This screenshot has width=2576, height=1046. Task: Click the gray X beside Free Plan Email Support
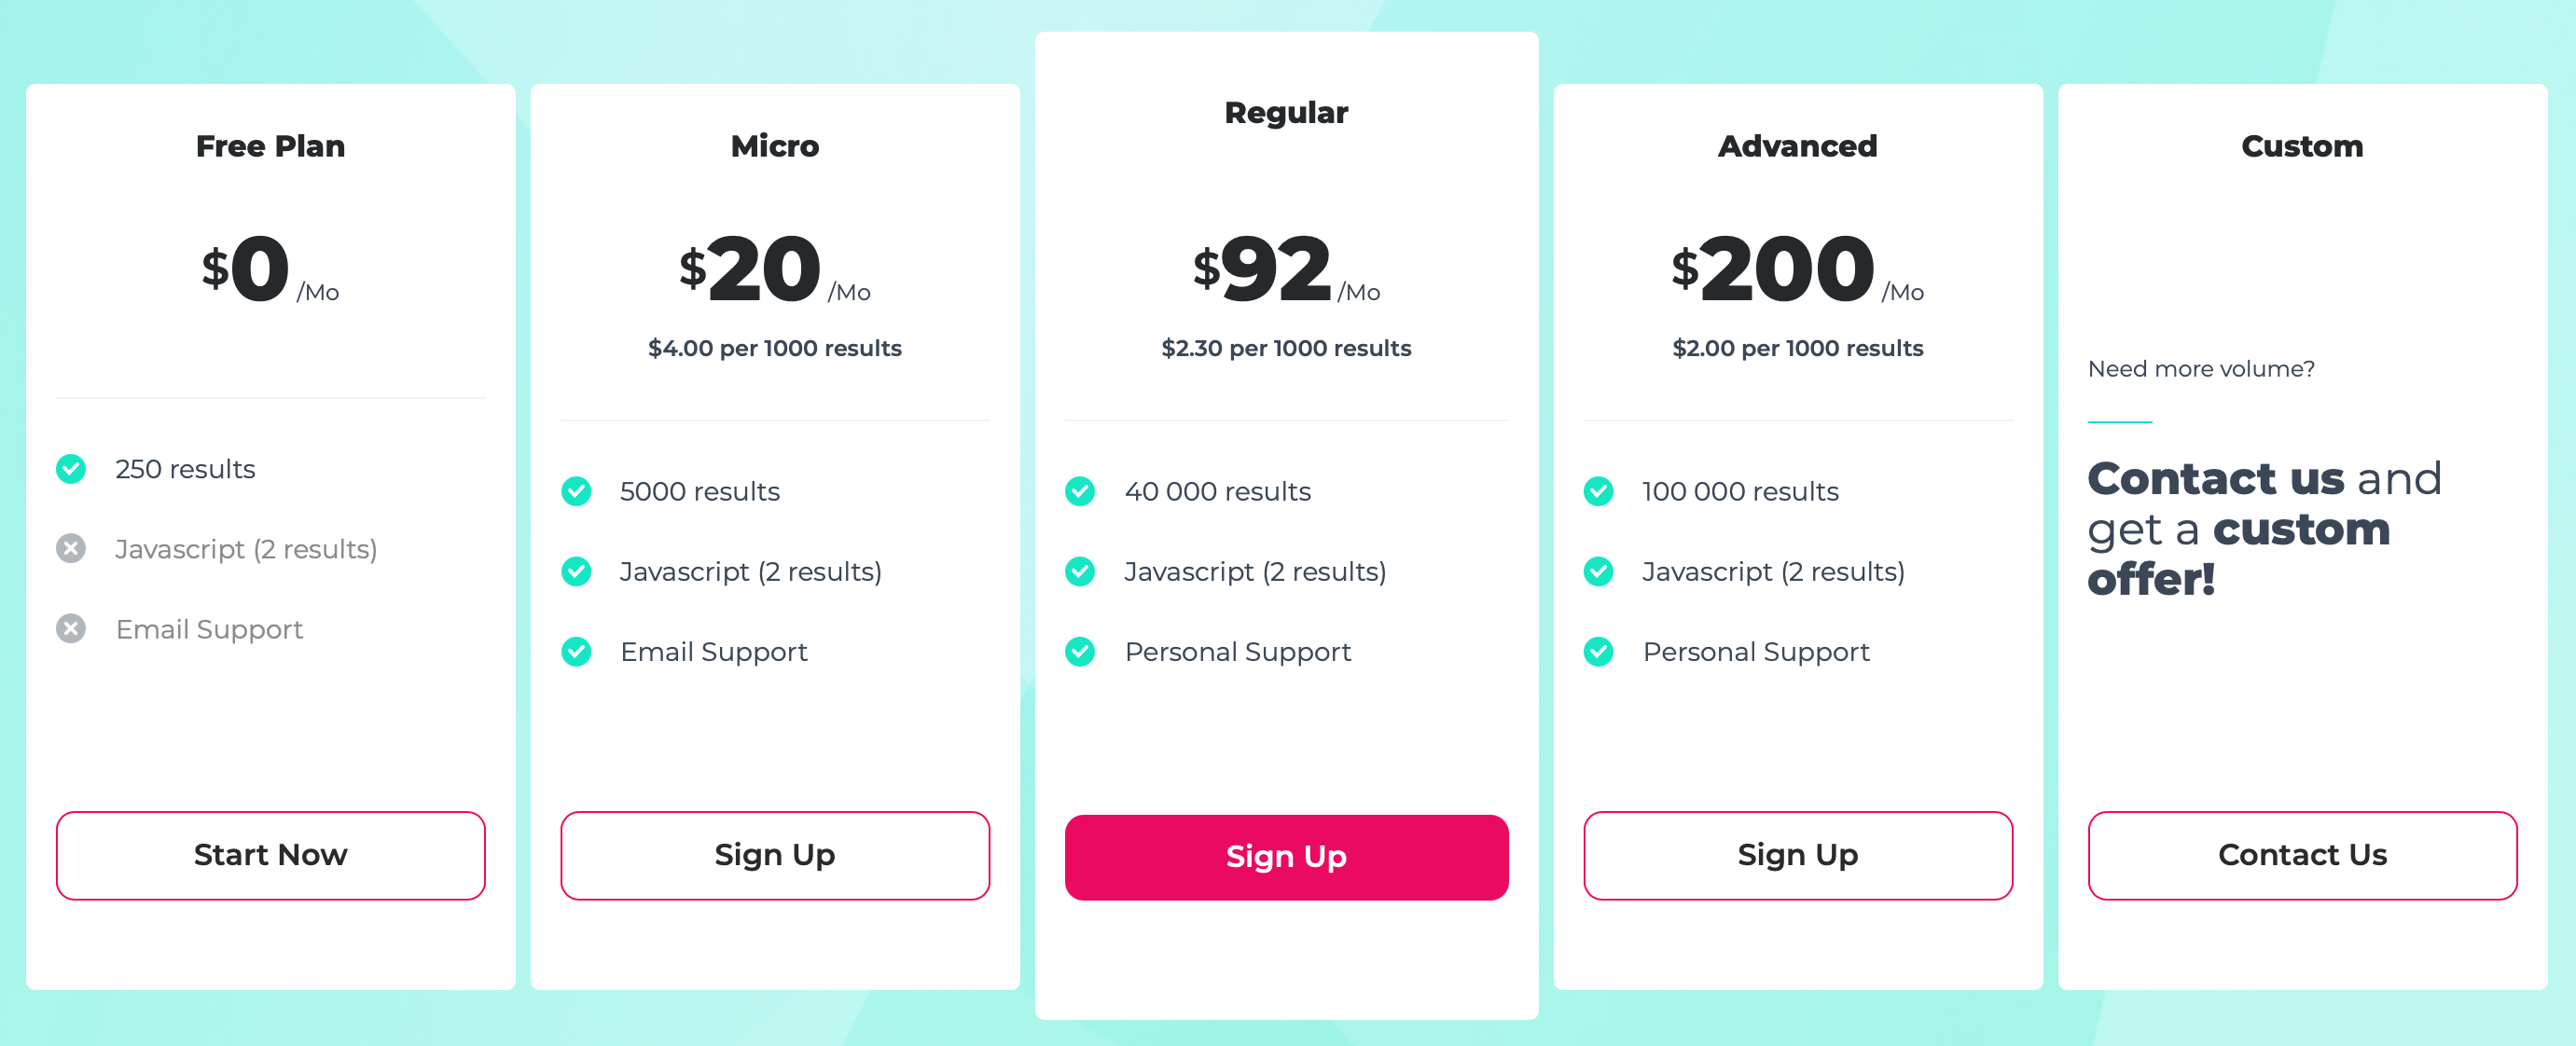tap(71, 629)
